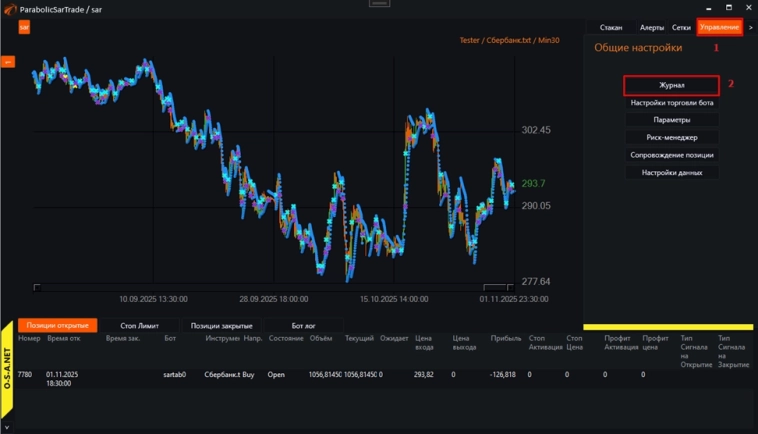
Task: Switch to the Бот лог tab
Action: point(303,325)
